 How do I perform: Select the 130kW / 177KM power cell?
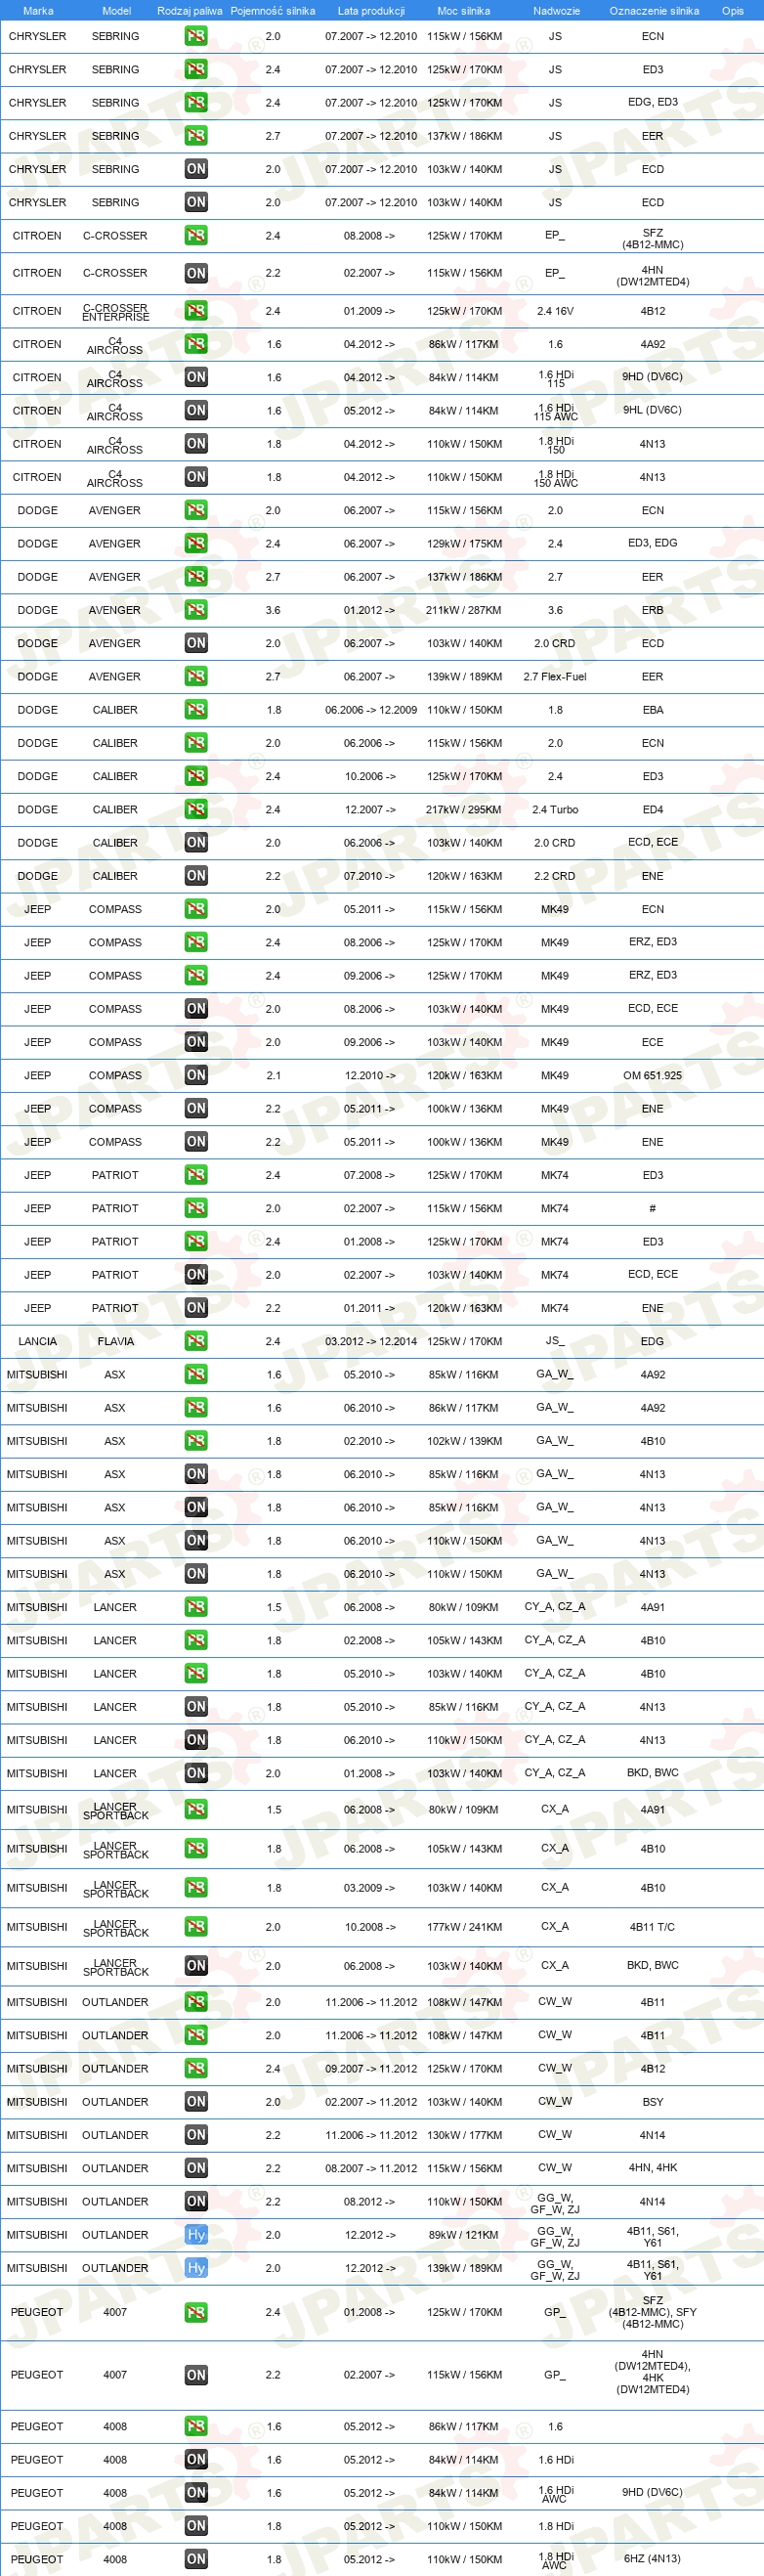pyautogui.click(x=464, y=2135)
